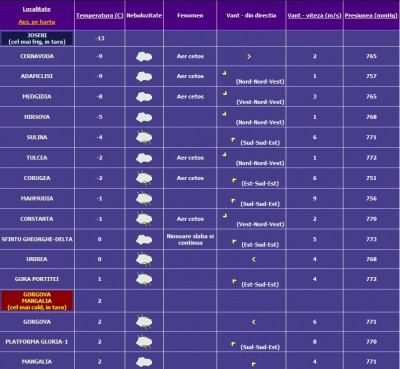Select the SFINTU GHEORGHE-DELTA locality name
400x369 pixels.
37,239
